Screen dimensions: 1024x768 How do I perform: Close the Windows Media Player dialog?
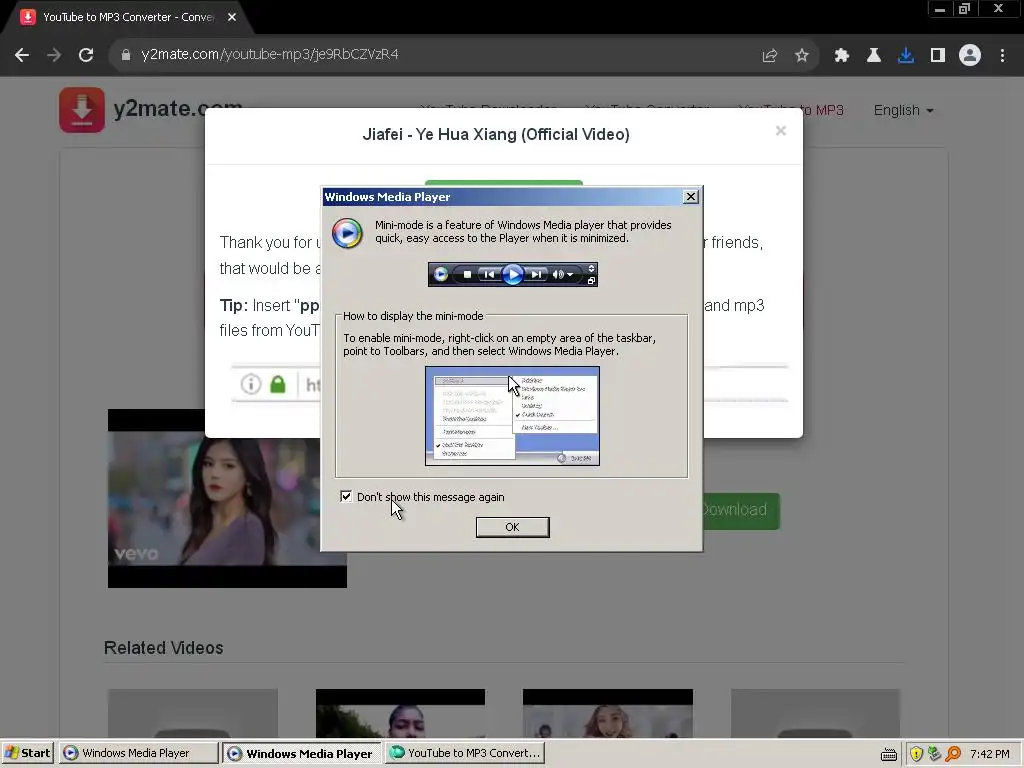pos(690,197)
